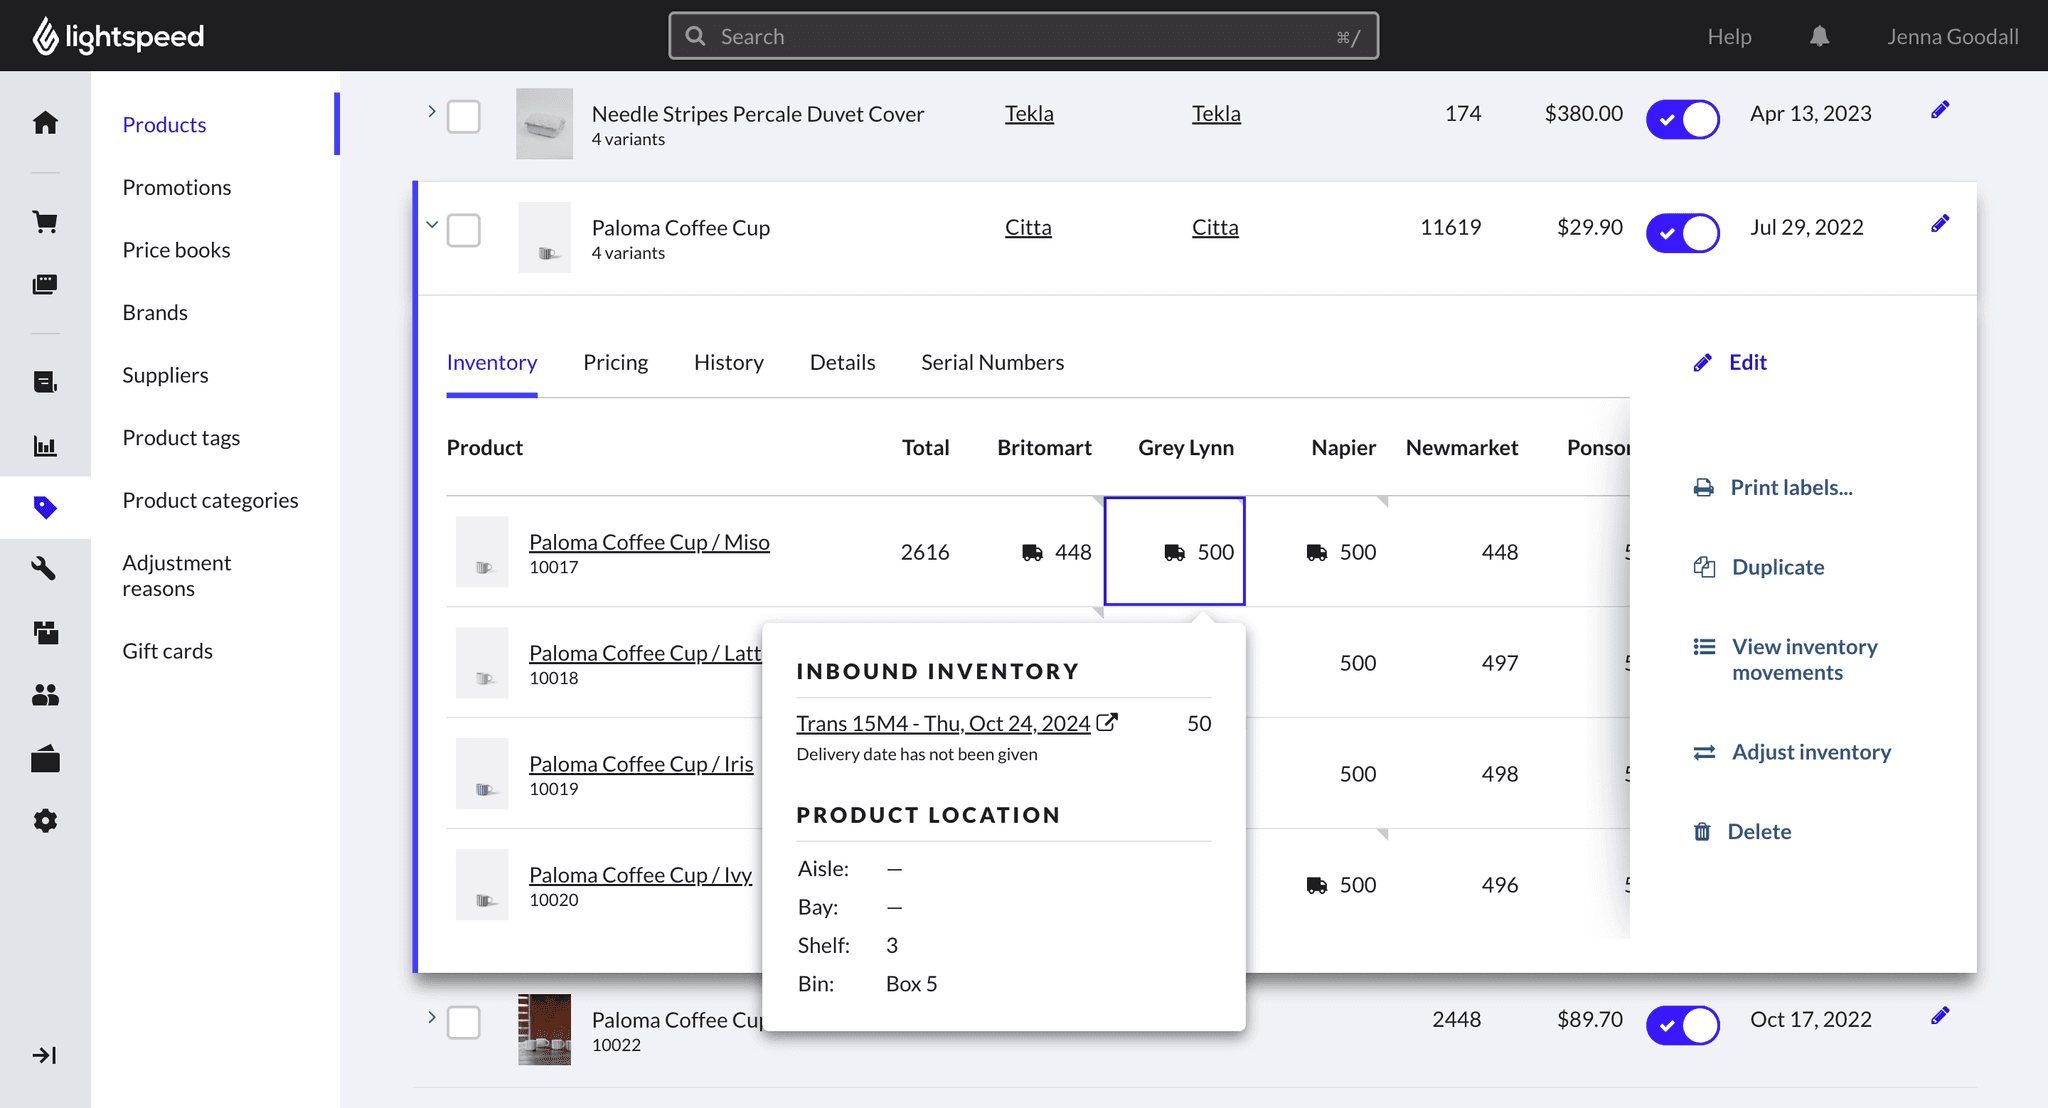This screenshot has height=1108, width=2048.
Task: Open the Home icon in sidebar
Action: coord(45,123)
